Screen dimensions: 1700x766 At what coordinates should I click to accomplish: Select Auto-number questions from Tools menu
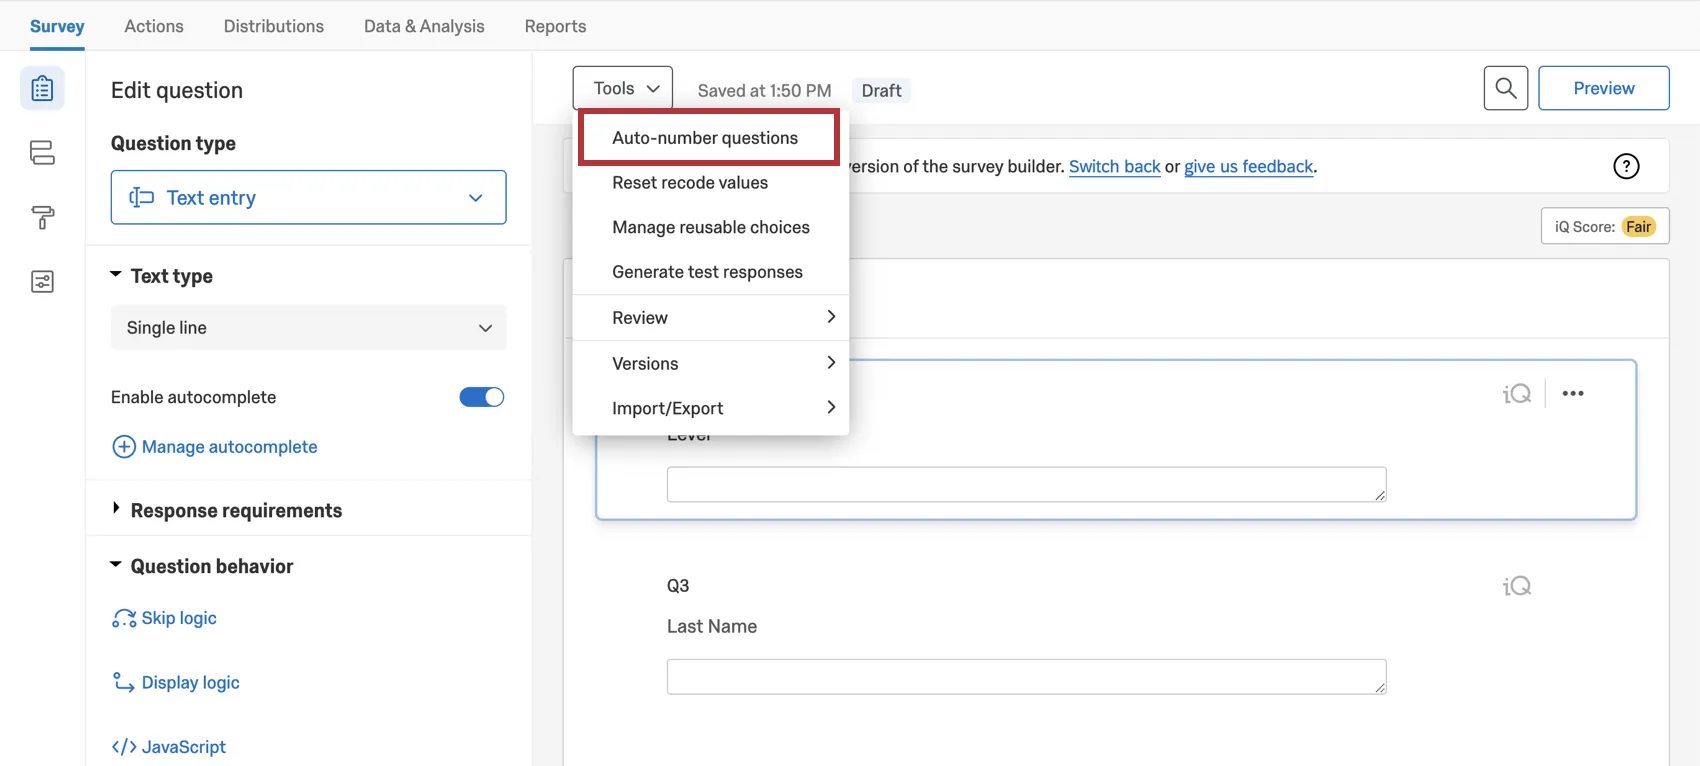pyautogui.click(x=706, y=138)
